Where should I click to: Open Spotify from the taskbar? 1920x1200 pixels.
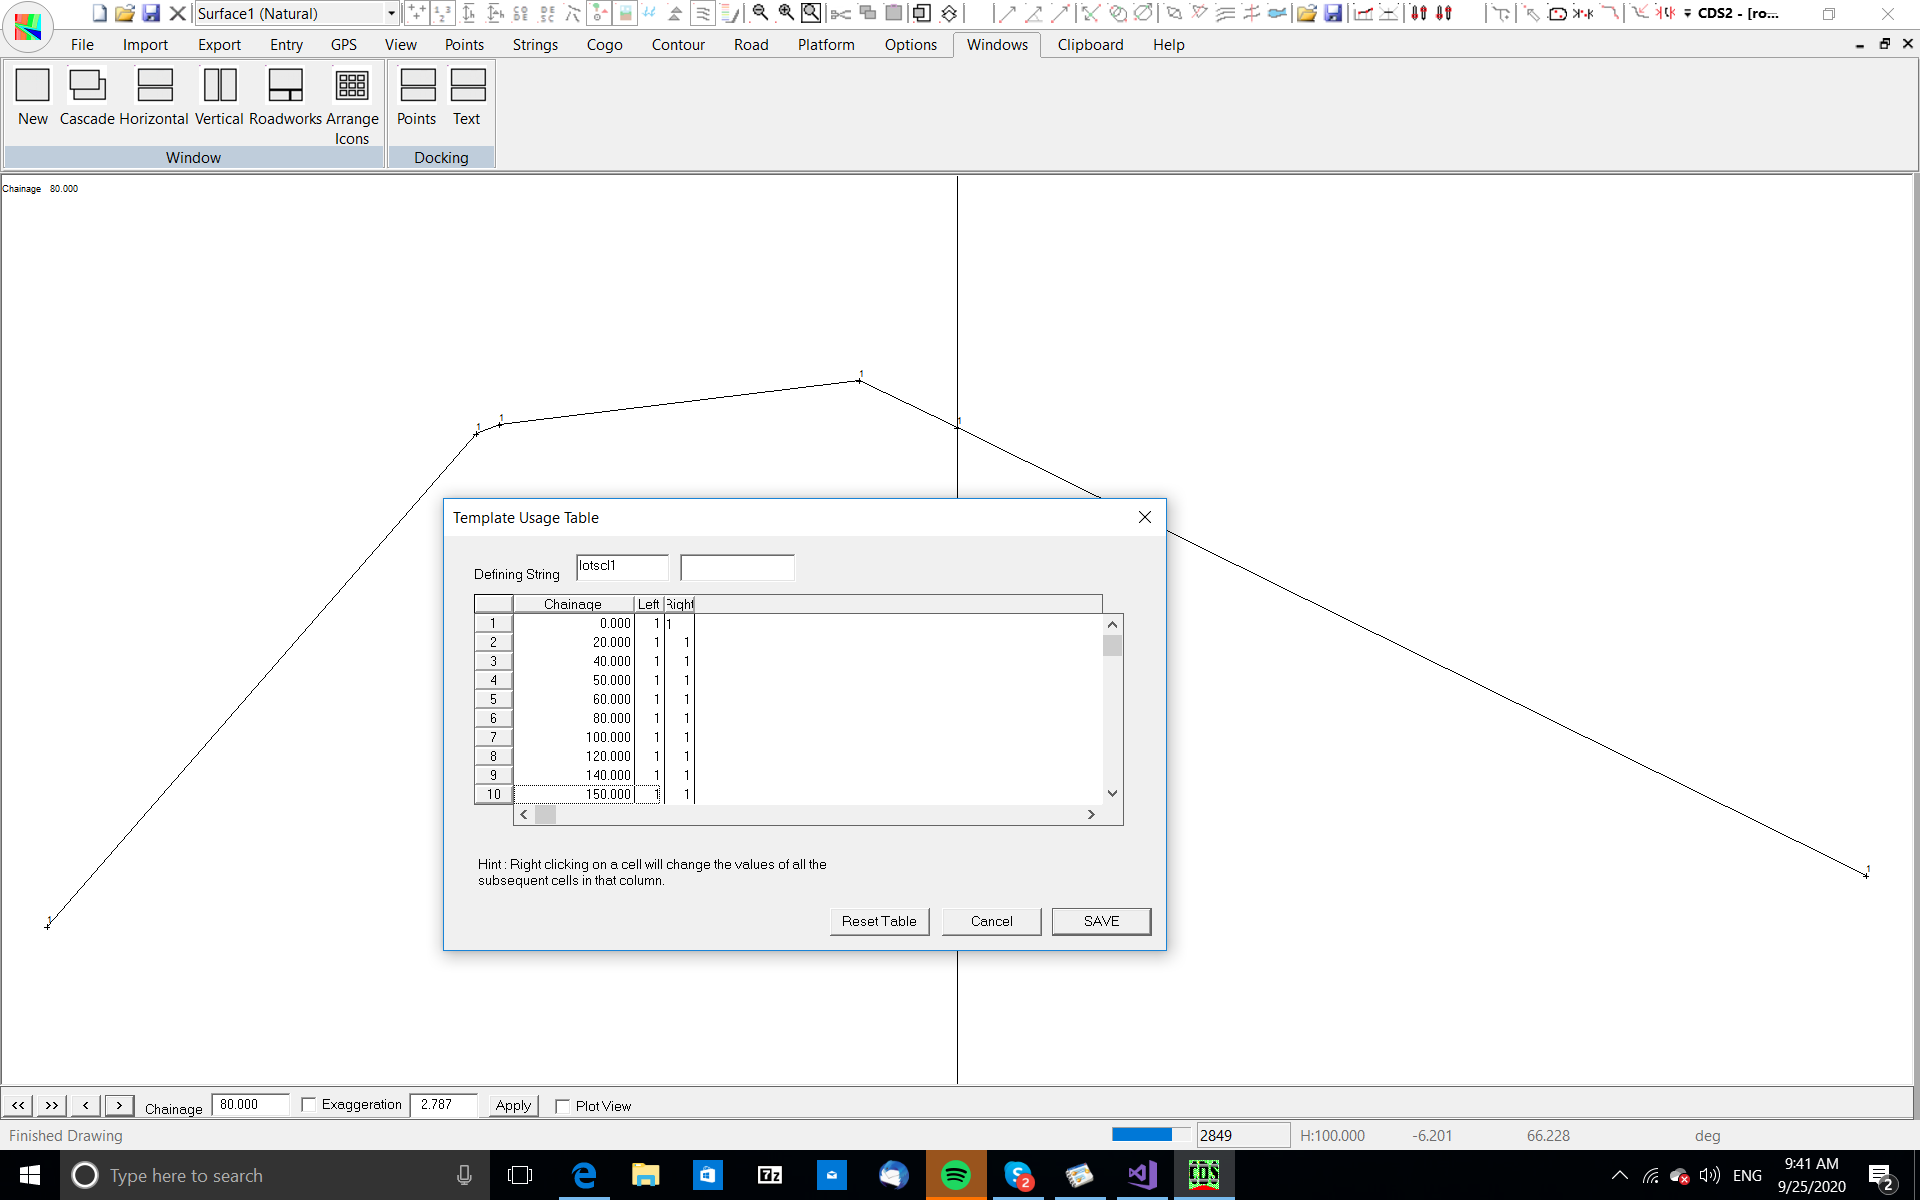point(956,1175)
